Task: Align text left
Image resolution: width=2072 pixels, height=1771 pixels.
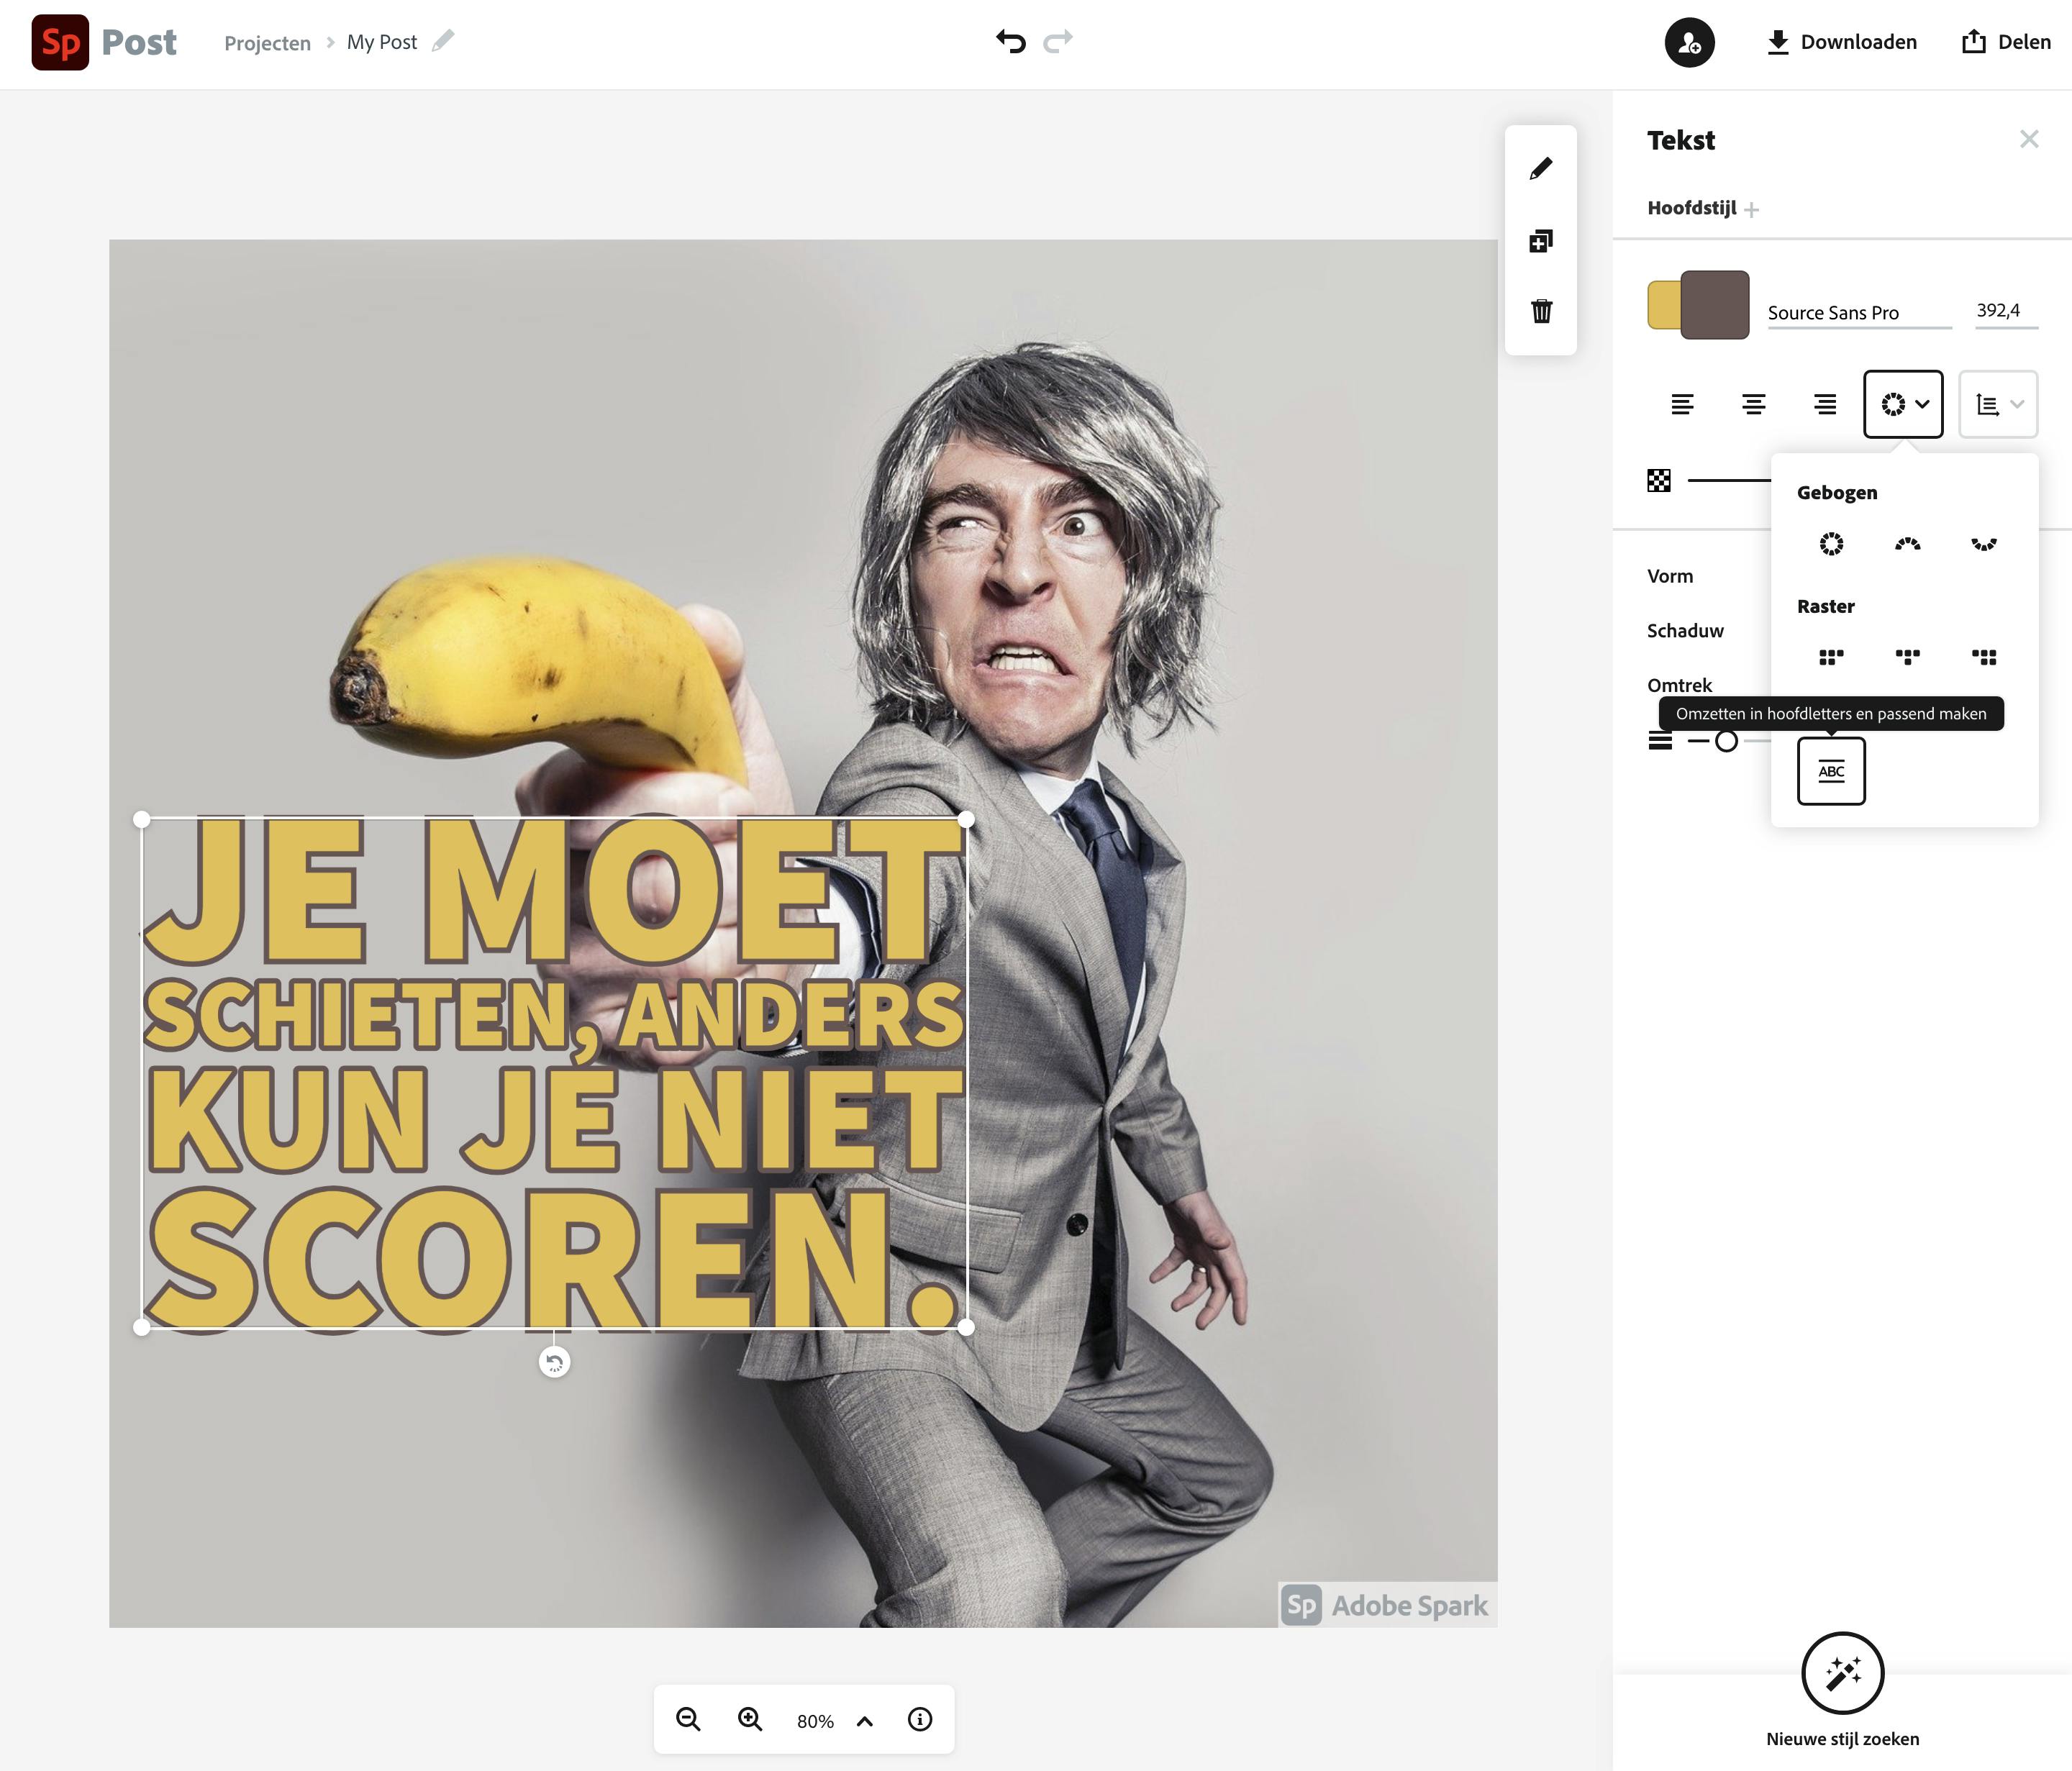Action: click(1682, 404)
